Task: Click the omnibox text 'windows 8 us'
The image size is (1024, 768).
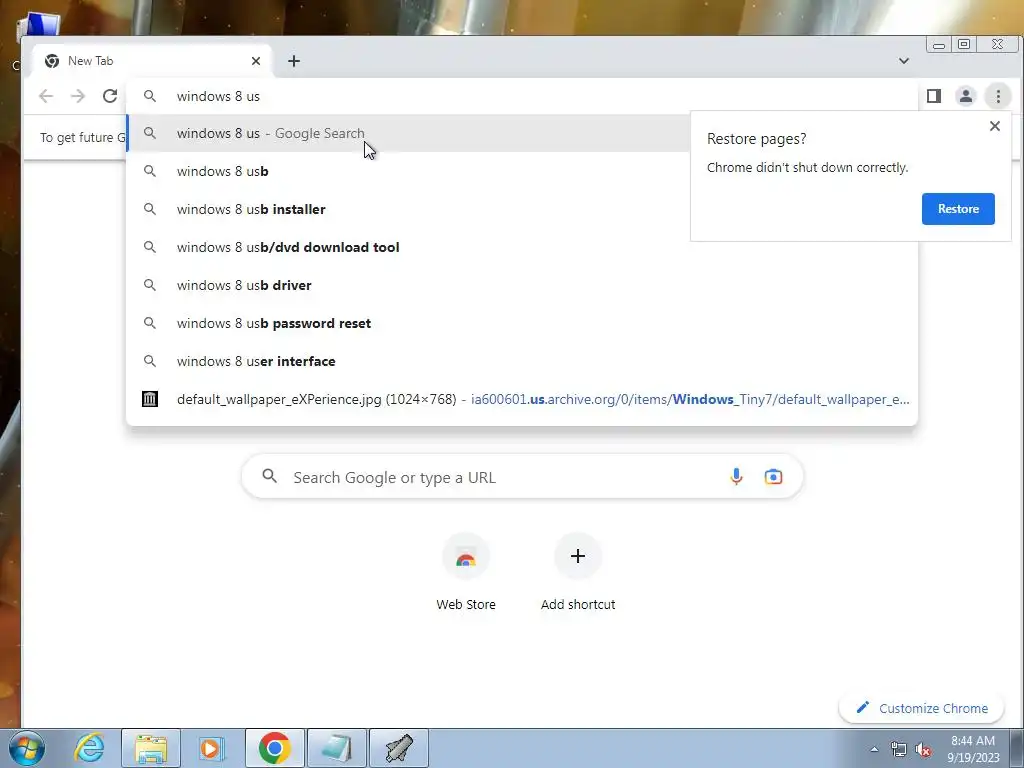Action: coord(218,97)
